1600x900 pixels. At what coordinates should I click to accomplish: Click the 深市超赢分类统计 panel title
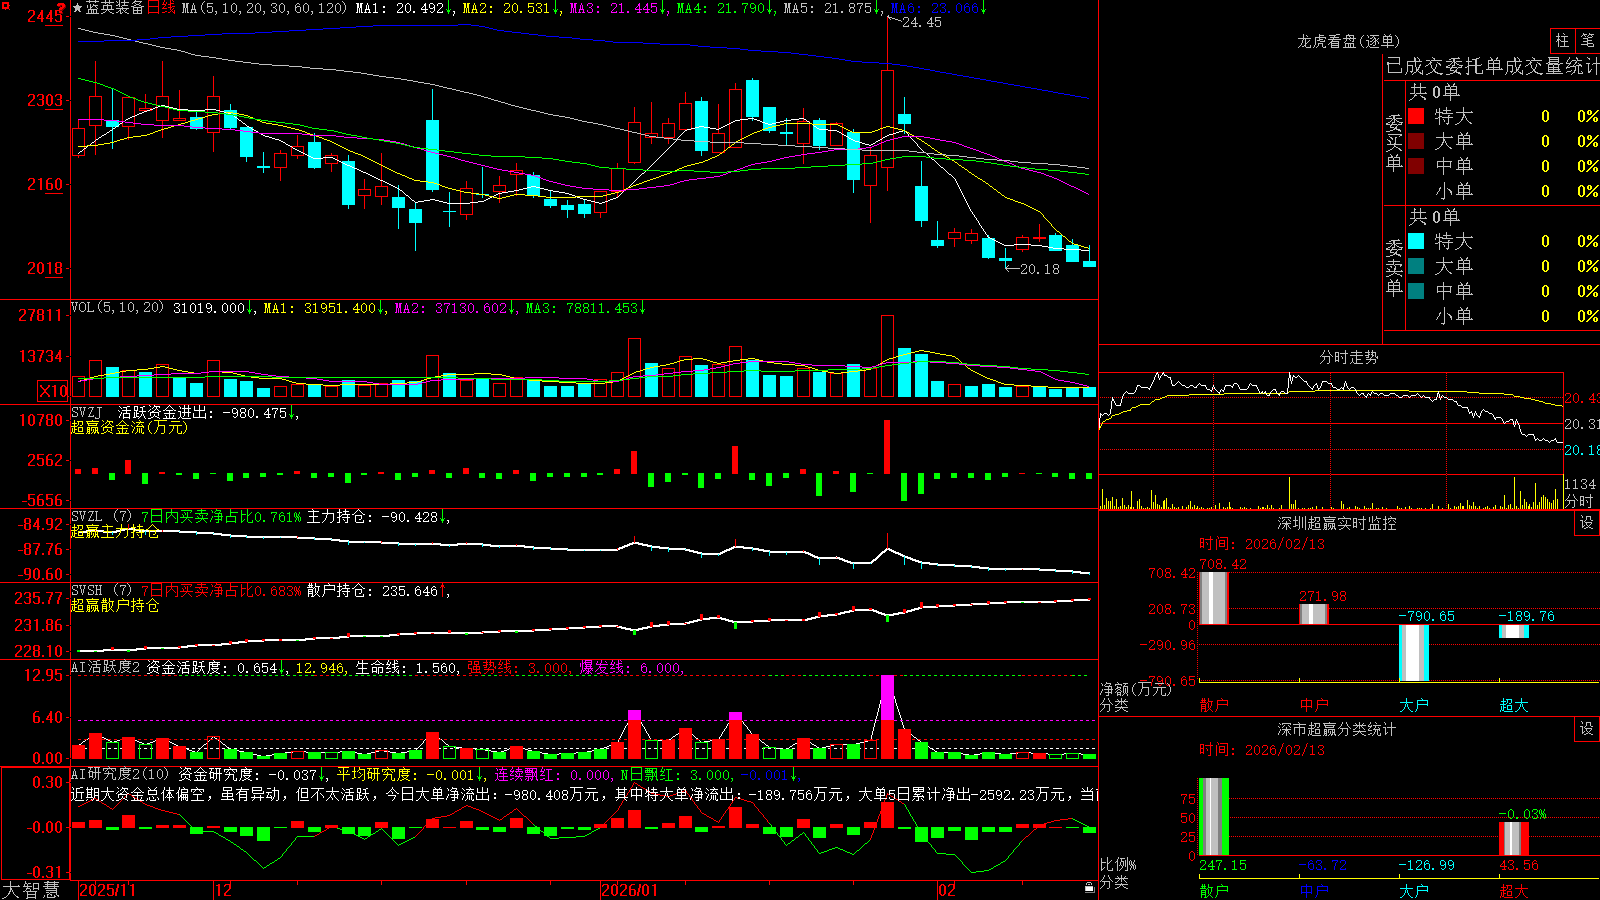click(1337, 729)
